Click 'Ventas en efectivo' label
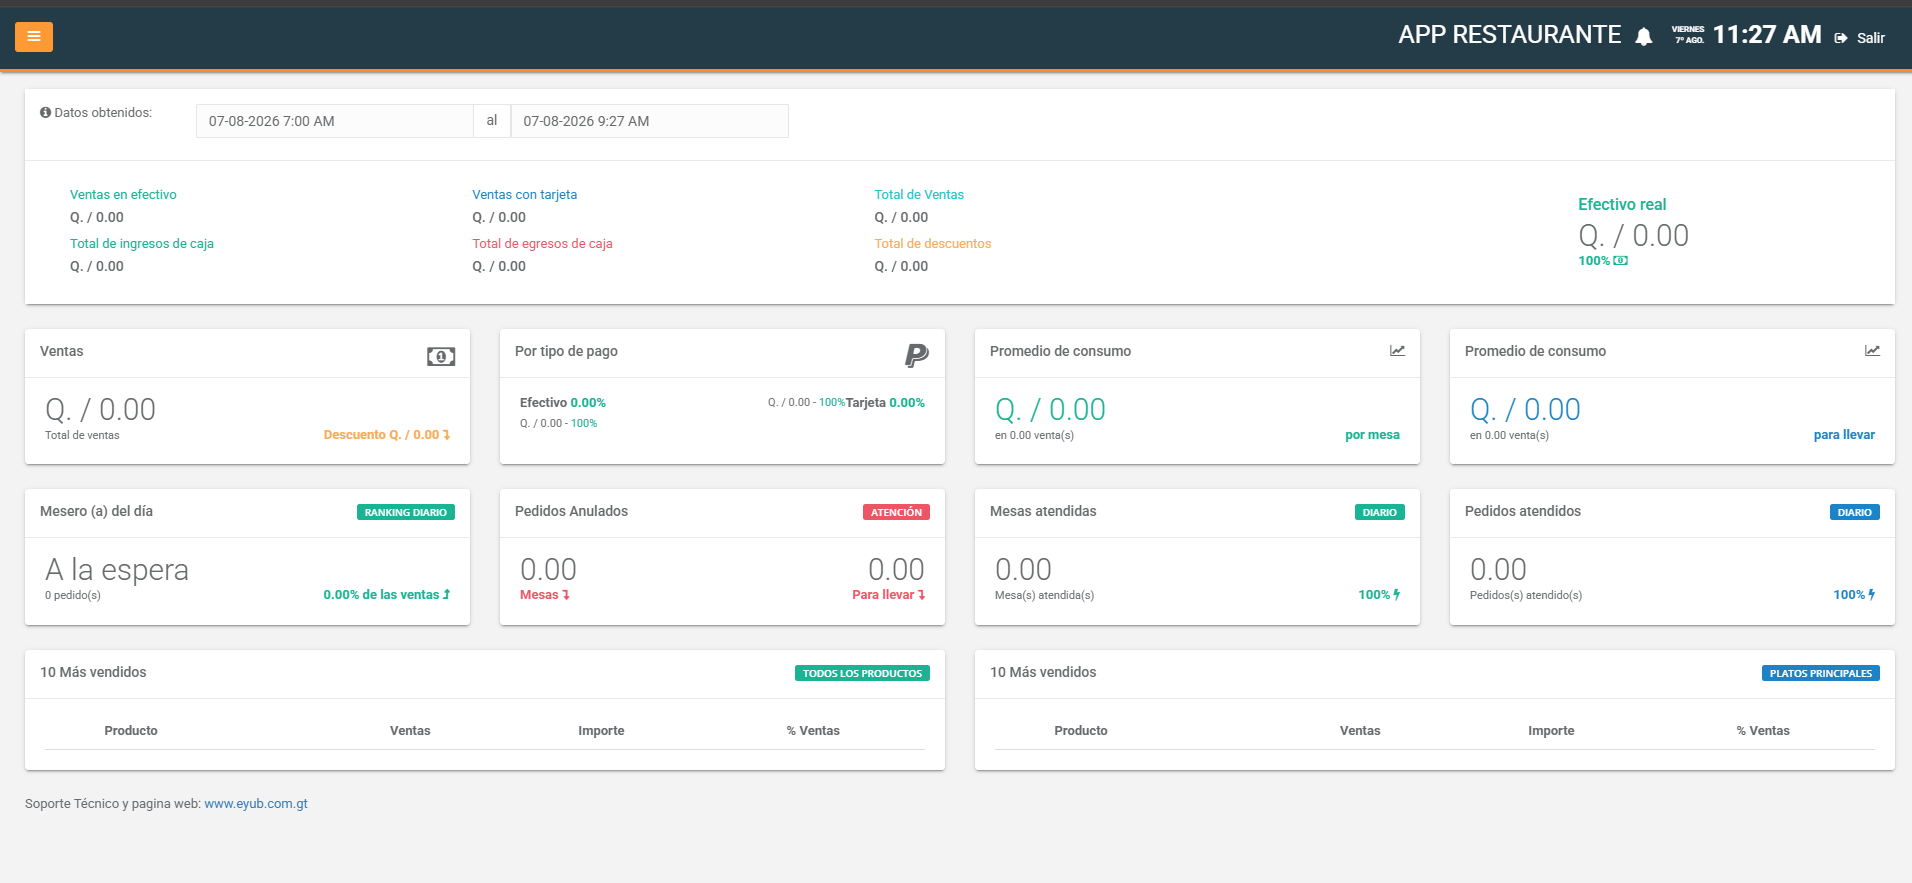 123,195
